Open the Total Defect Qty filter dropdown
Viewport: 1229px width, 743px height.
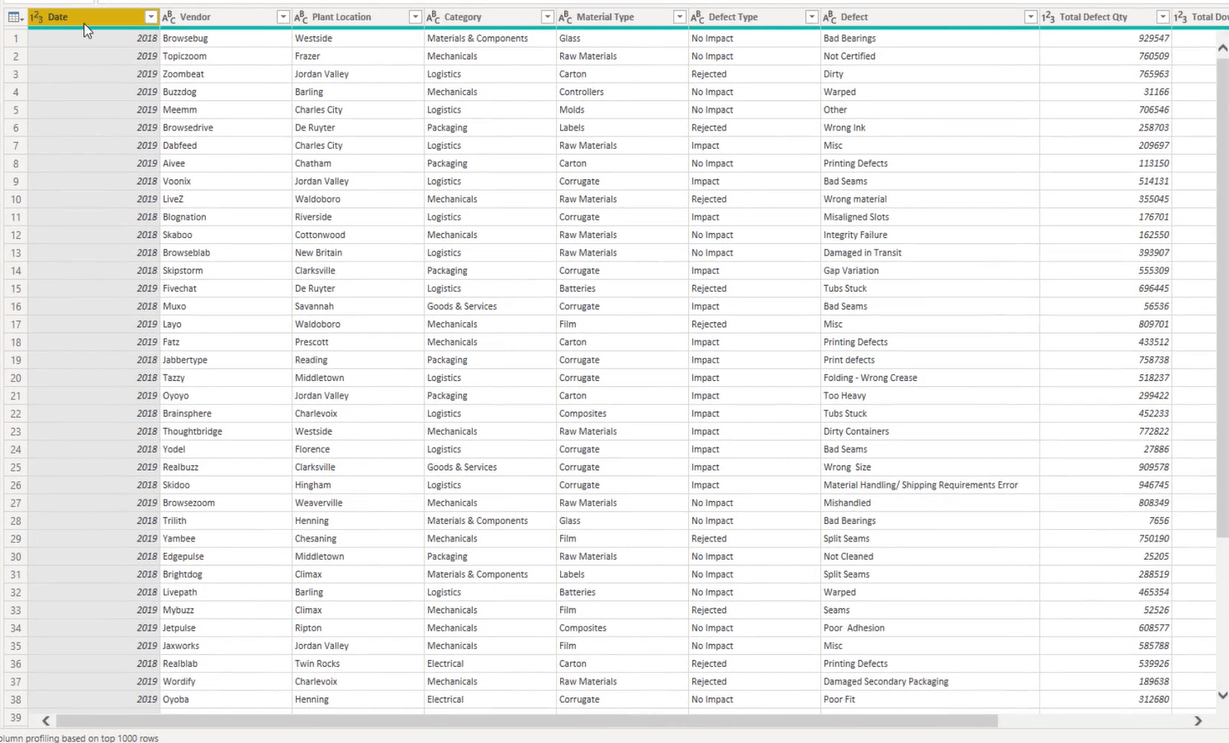point(1162,17)
